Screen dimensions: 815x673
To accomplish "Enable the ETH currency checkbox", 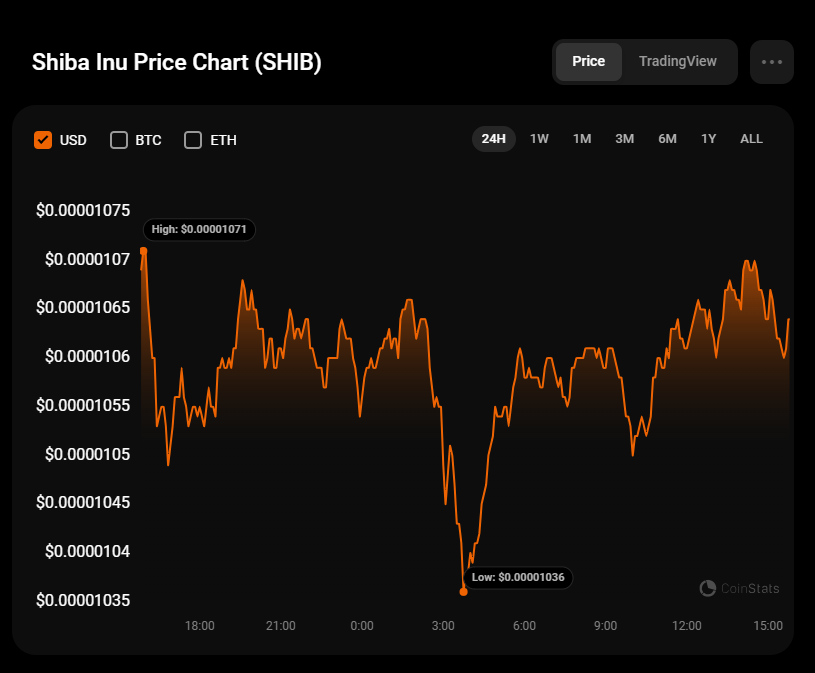I will (193, 140).
